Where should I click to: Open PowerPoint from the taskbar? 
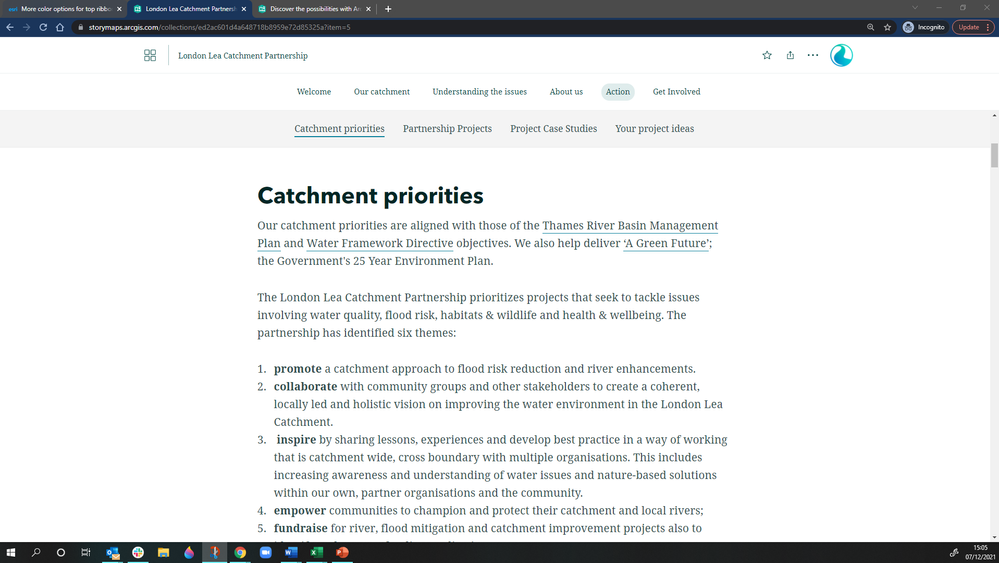[x=342, y=552]
